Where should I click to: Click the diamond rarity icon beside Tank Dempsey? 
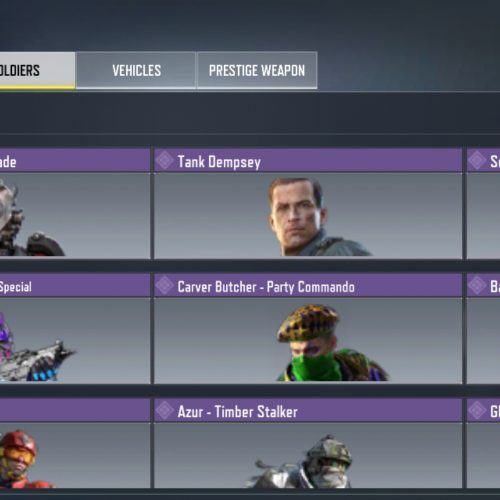[165, 161]
